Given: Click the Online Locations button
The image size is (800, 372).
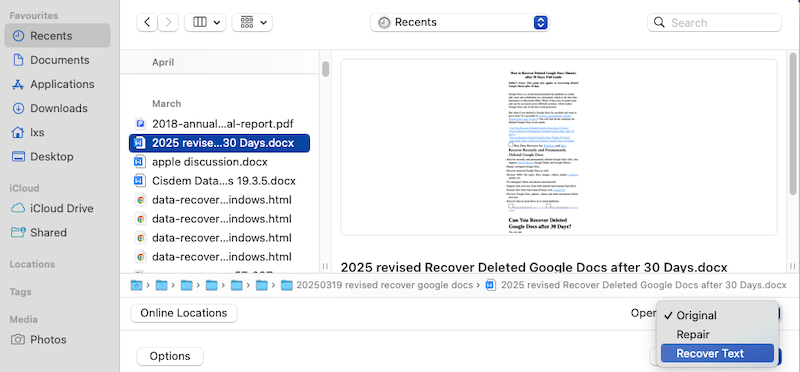Looking at the screenshot, I should coord(184,313).
